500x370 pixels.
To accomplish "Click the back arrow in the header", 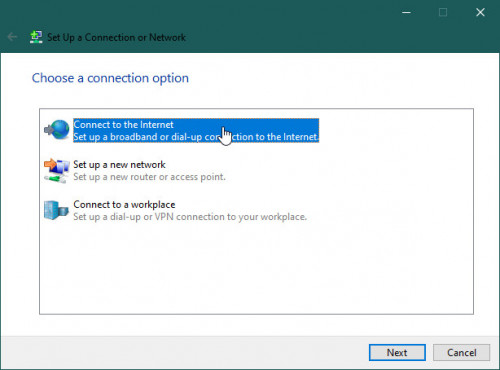I will pyautogui.click(x=12, y=37).
